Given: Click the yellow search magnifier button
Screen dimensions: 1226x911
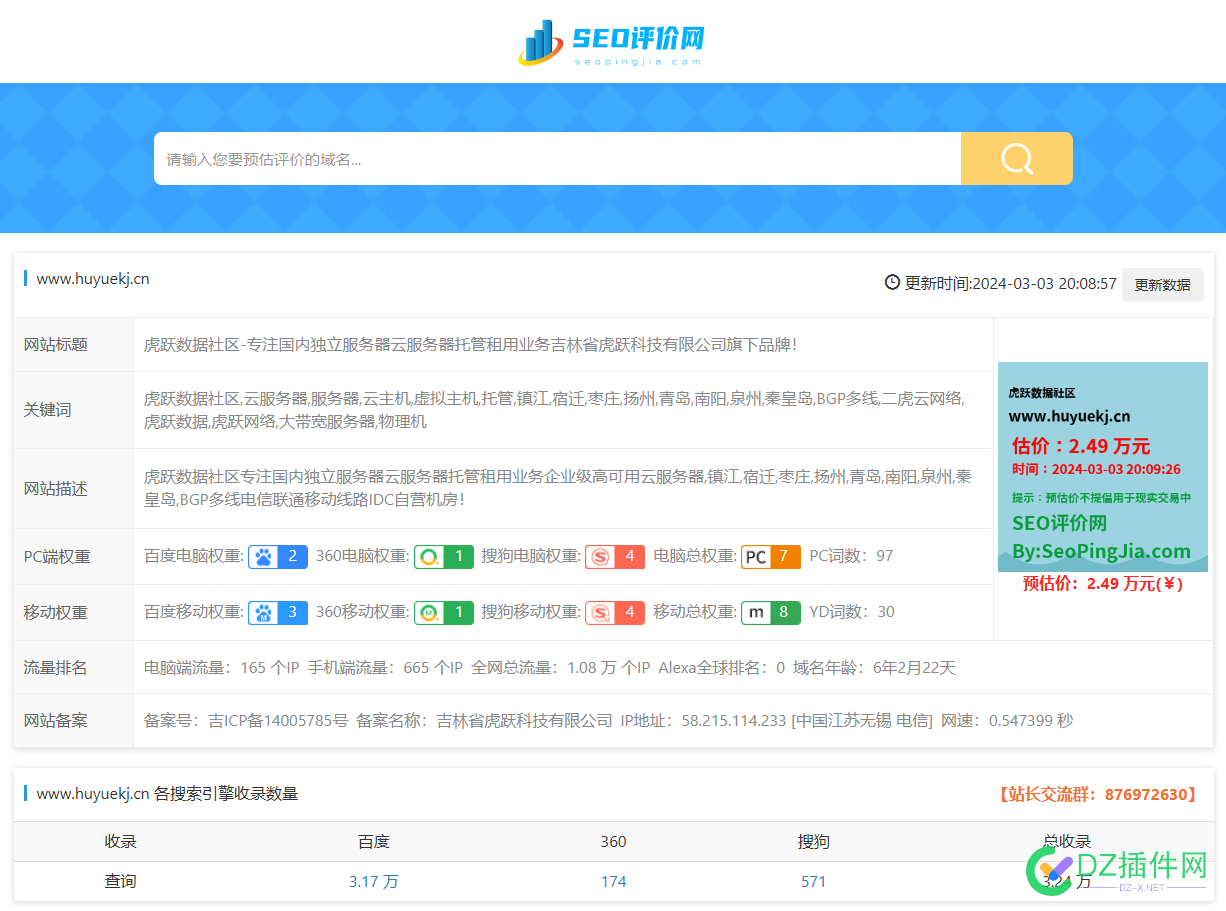Looking at the screenshot, I should [x=1016, y=158].
